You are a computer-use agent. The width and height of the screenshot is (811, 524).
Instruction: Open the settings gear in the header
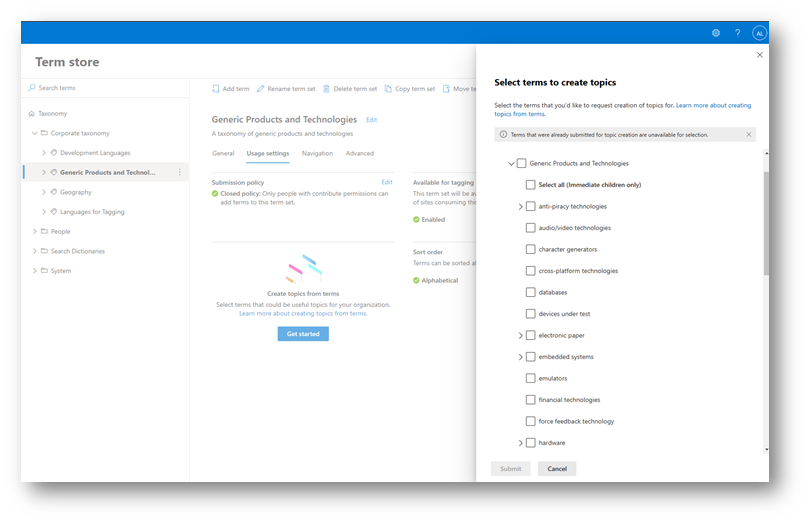point(716,33)
